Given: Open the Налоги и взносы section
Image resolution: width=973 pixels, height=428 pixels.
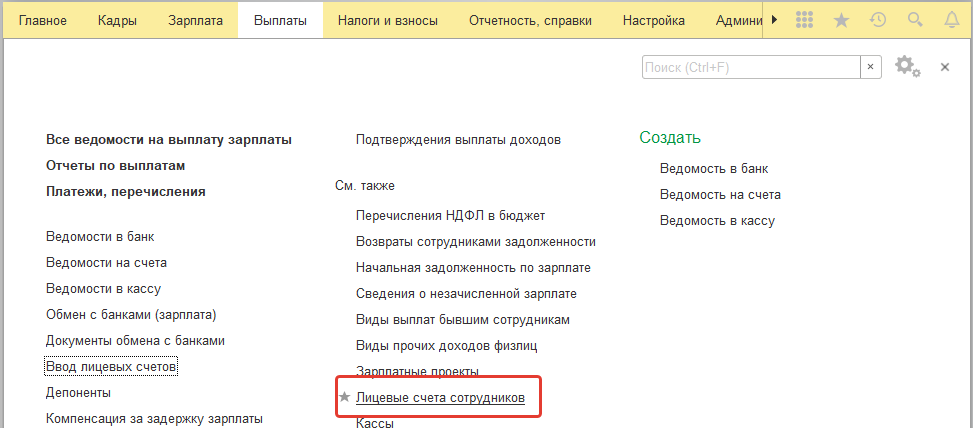Looking at the screenshot, I should click(388, 20).
